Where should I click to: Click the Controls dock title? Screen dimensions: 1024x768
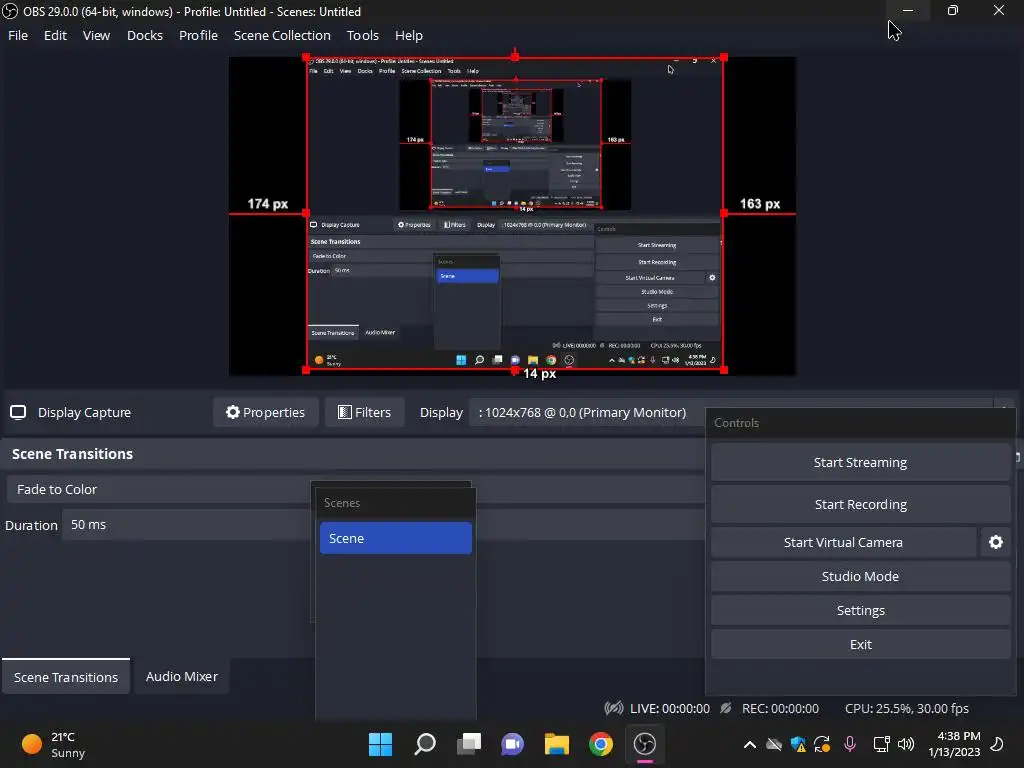[x=736, y=423]
